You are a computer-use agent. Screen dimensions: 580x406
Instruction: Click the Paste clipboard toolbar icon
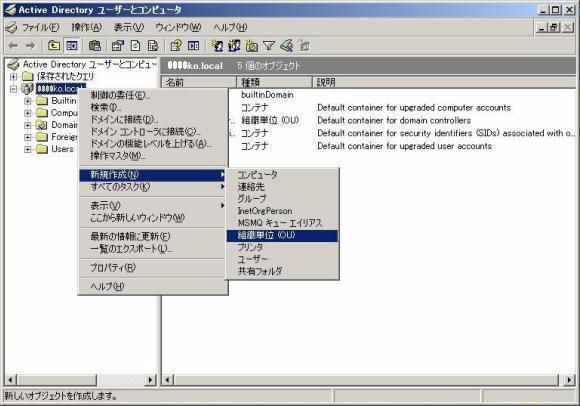pos(95,46)
